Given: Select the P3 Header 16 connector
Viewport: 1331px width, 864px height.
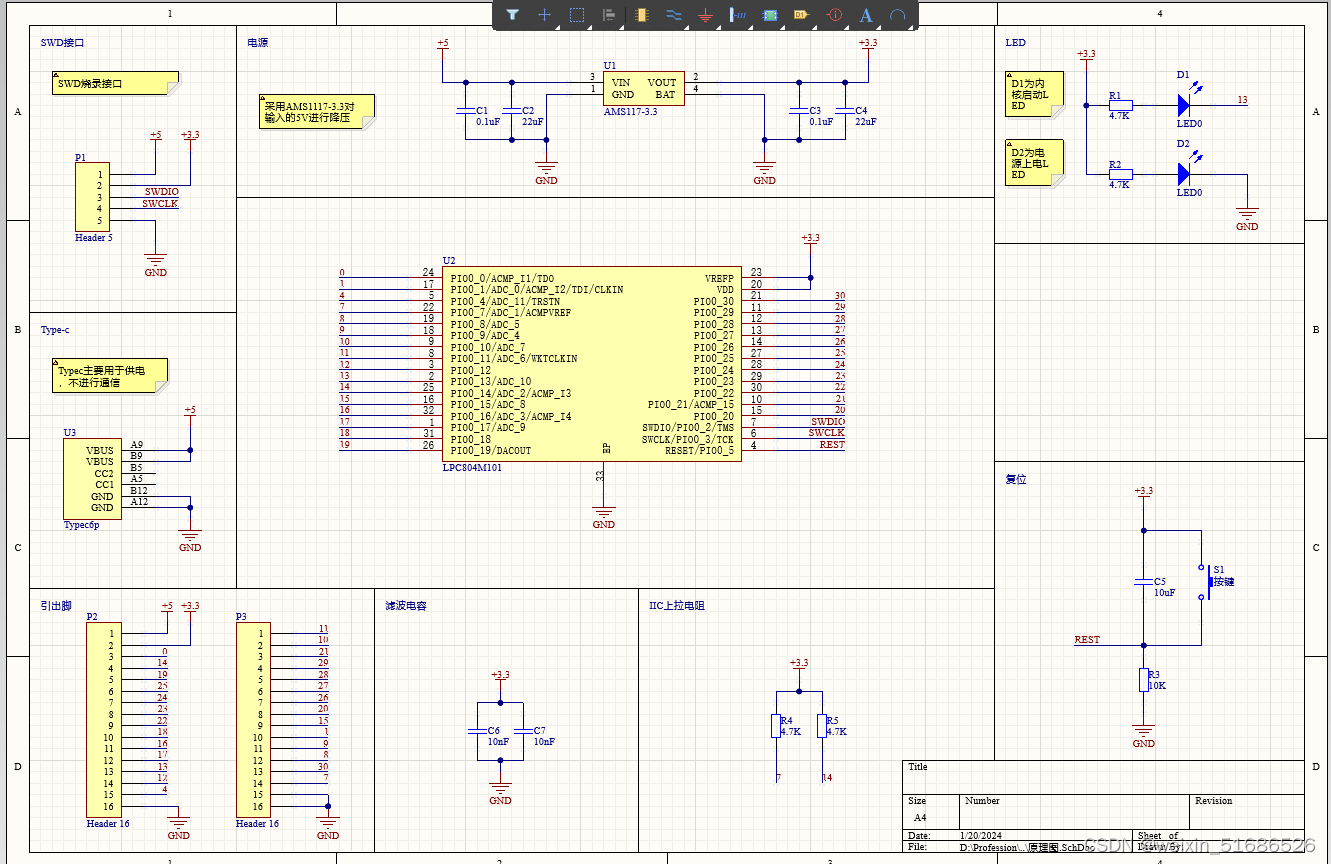Looking at the screenshot, I should (254, 719).
